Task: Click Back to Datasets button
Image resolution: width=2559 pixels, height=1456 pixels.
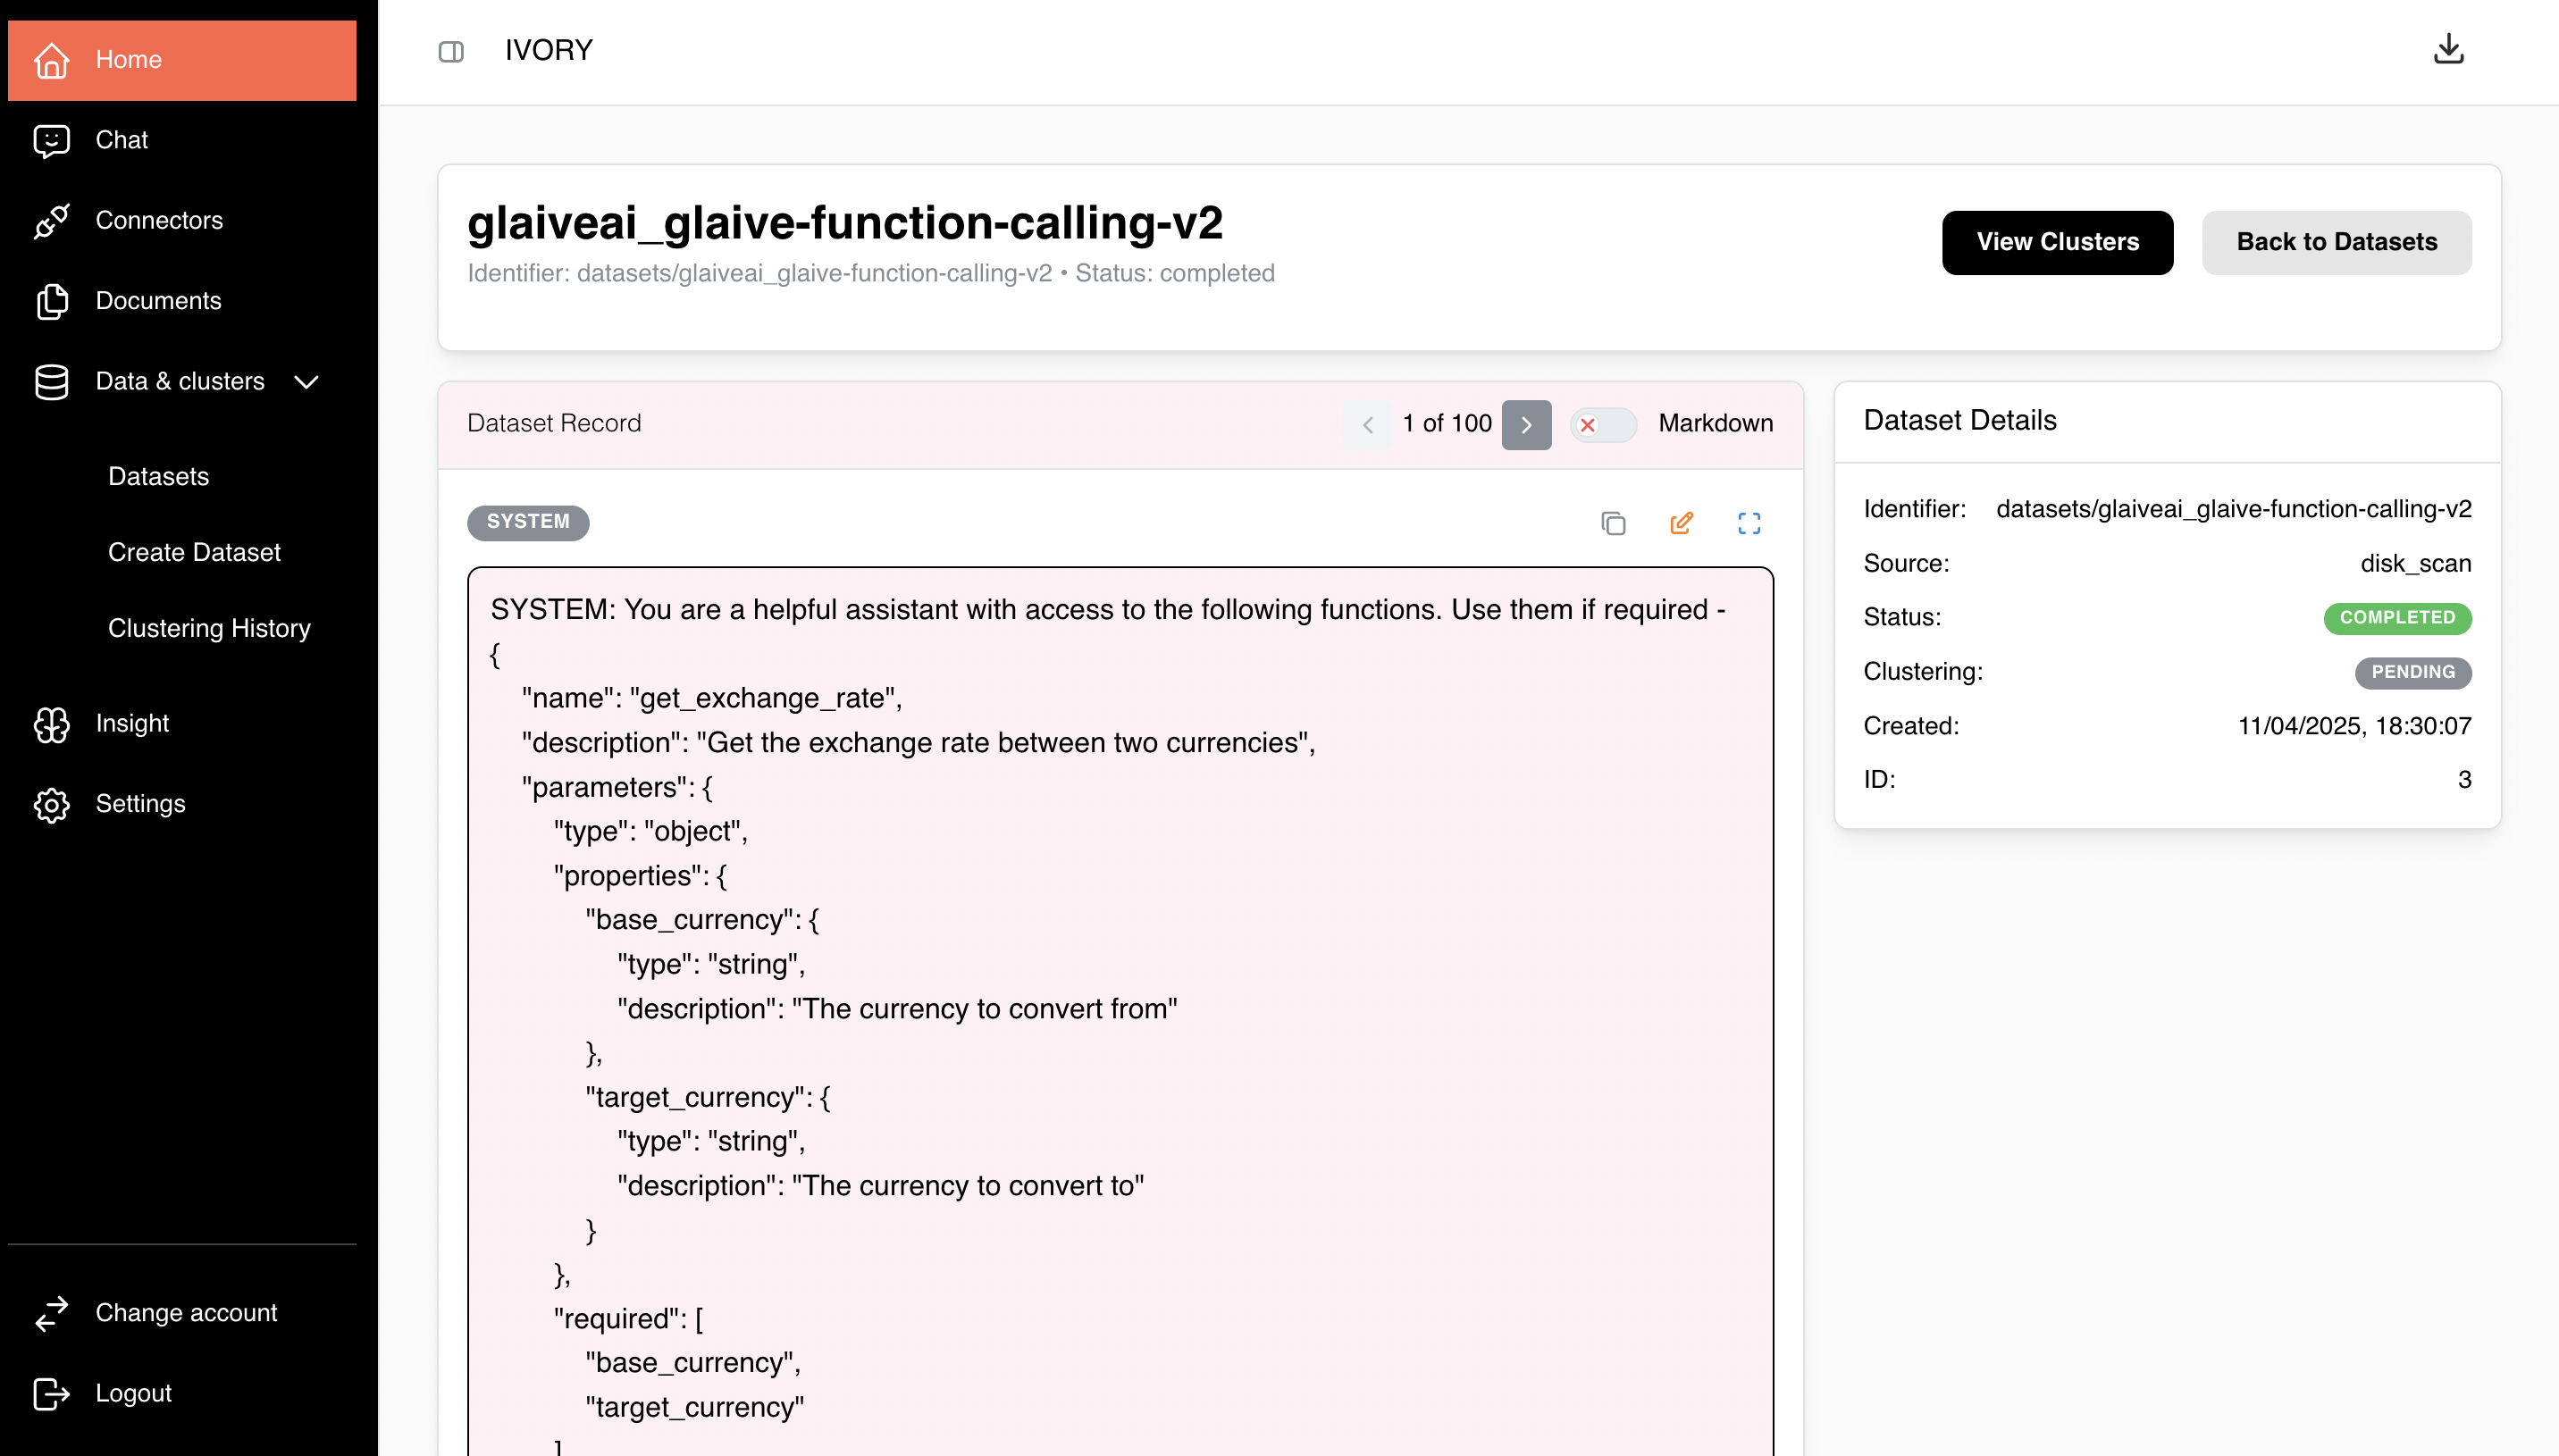Action: click(x=2335, y=242)
